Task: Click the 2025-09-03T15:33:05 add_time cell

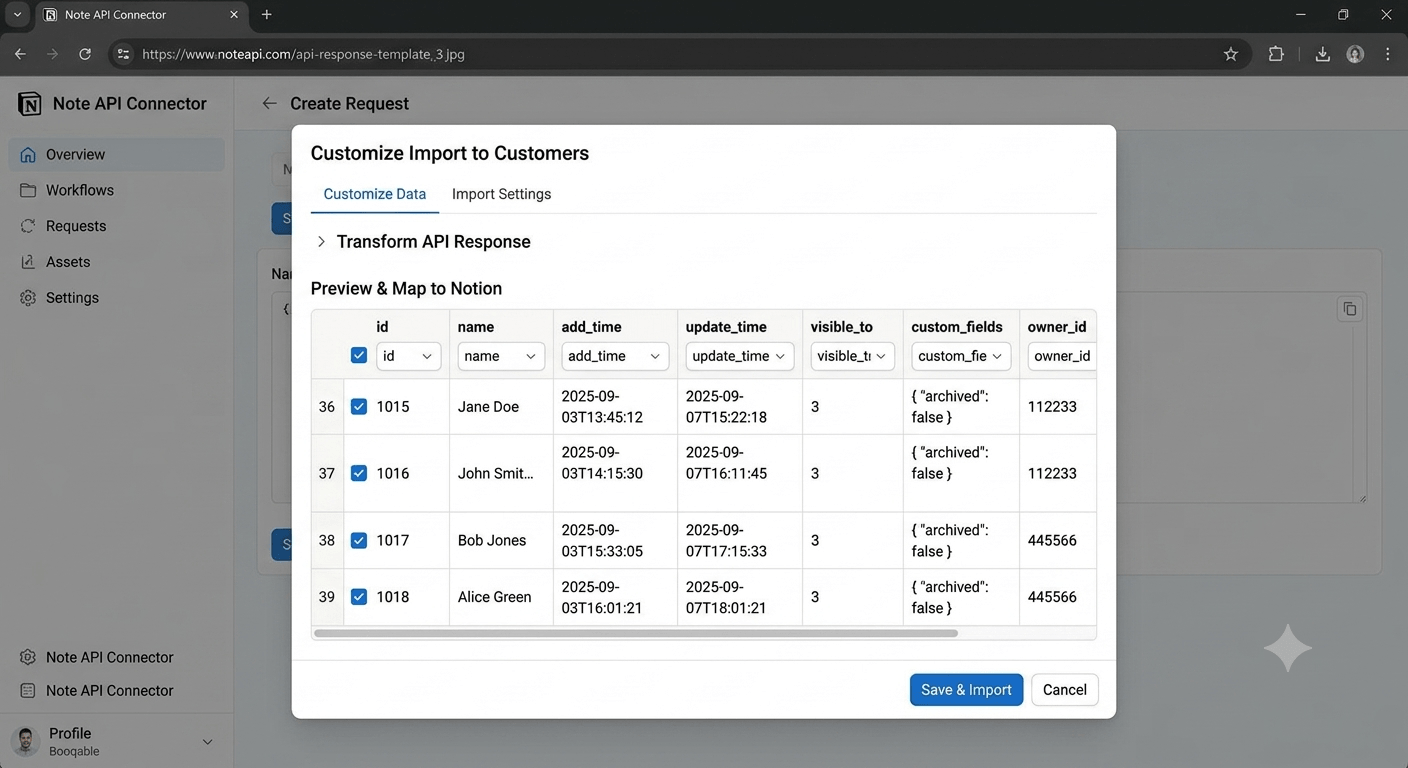Action: coord(615,540)
